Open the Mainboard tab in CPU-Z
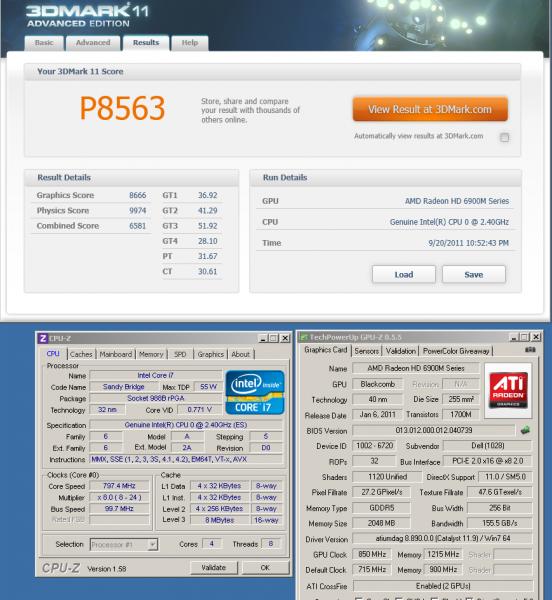552x600 pixels. (x=116, y=354)
